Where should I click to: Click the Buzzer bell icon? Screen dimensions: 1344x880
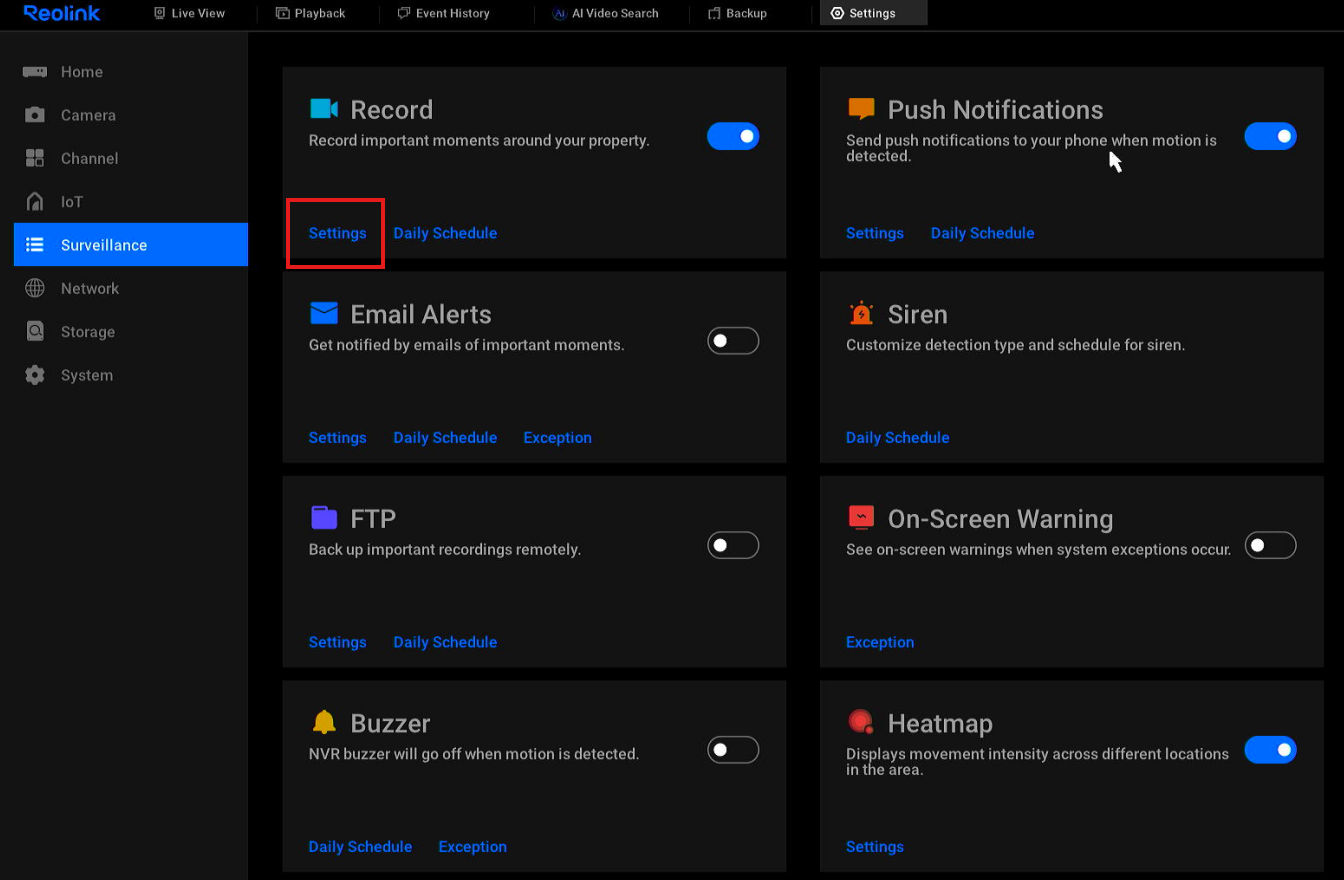(324, 723)
